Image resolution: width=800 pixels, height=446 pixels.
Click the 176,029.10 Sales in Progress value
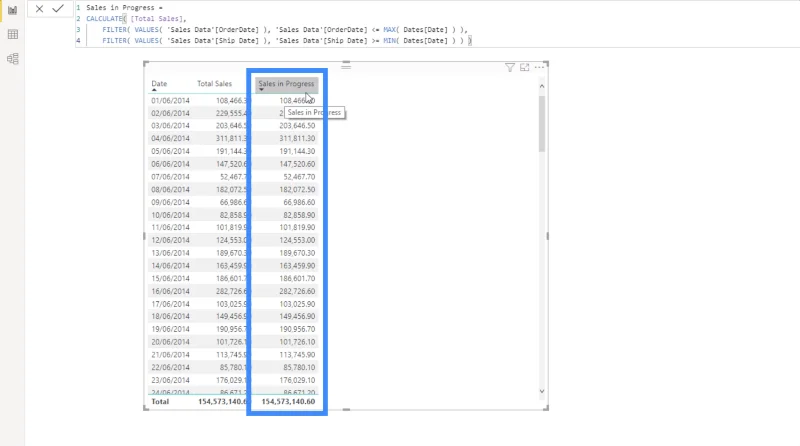tap(297, 380)
